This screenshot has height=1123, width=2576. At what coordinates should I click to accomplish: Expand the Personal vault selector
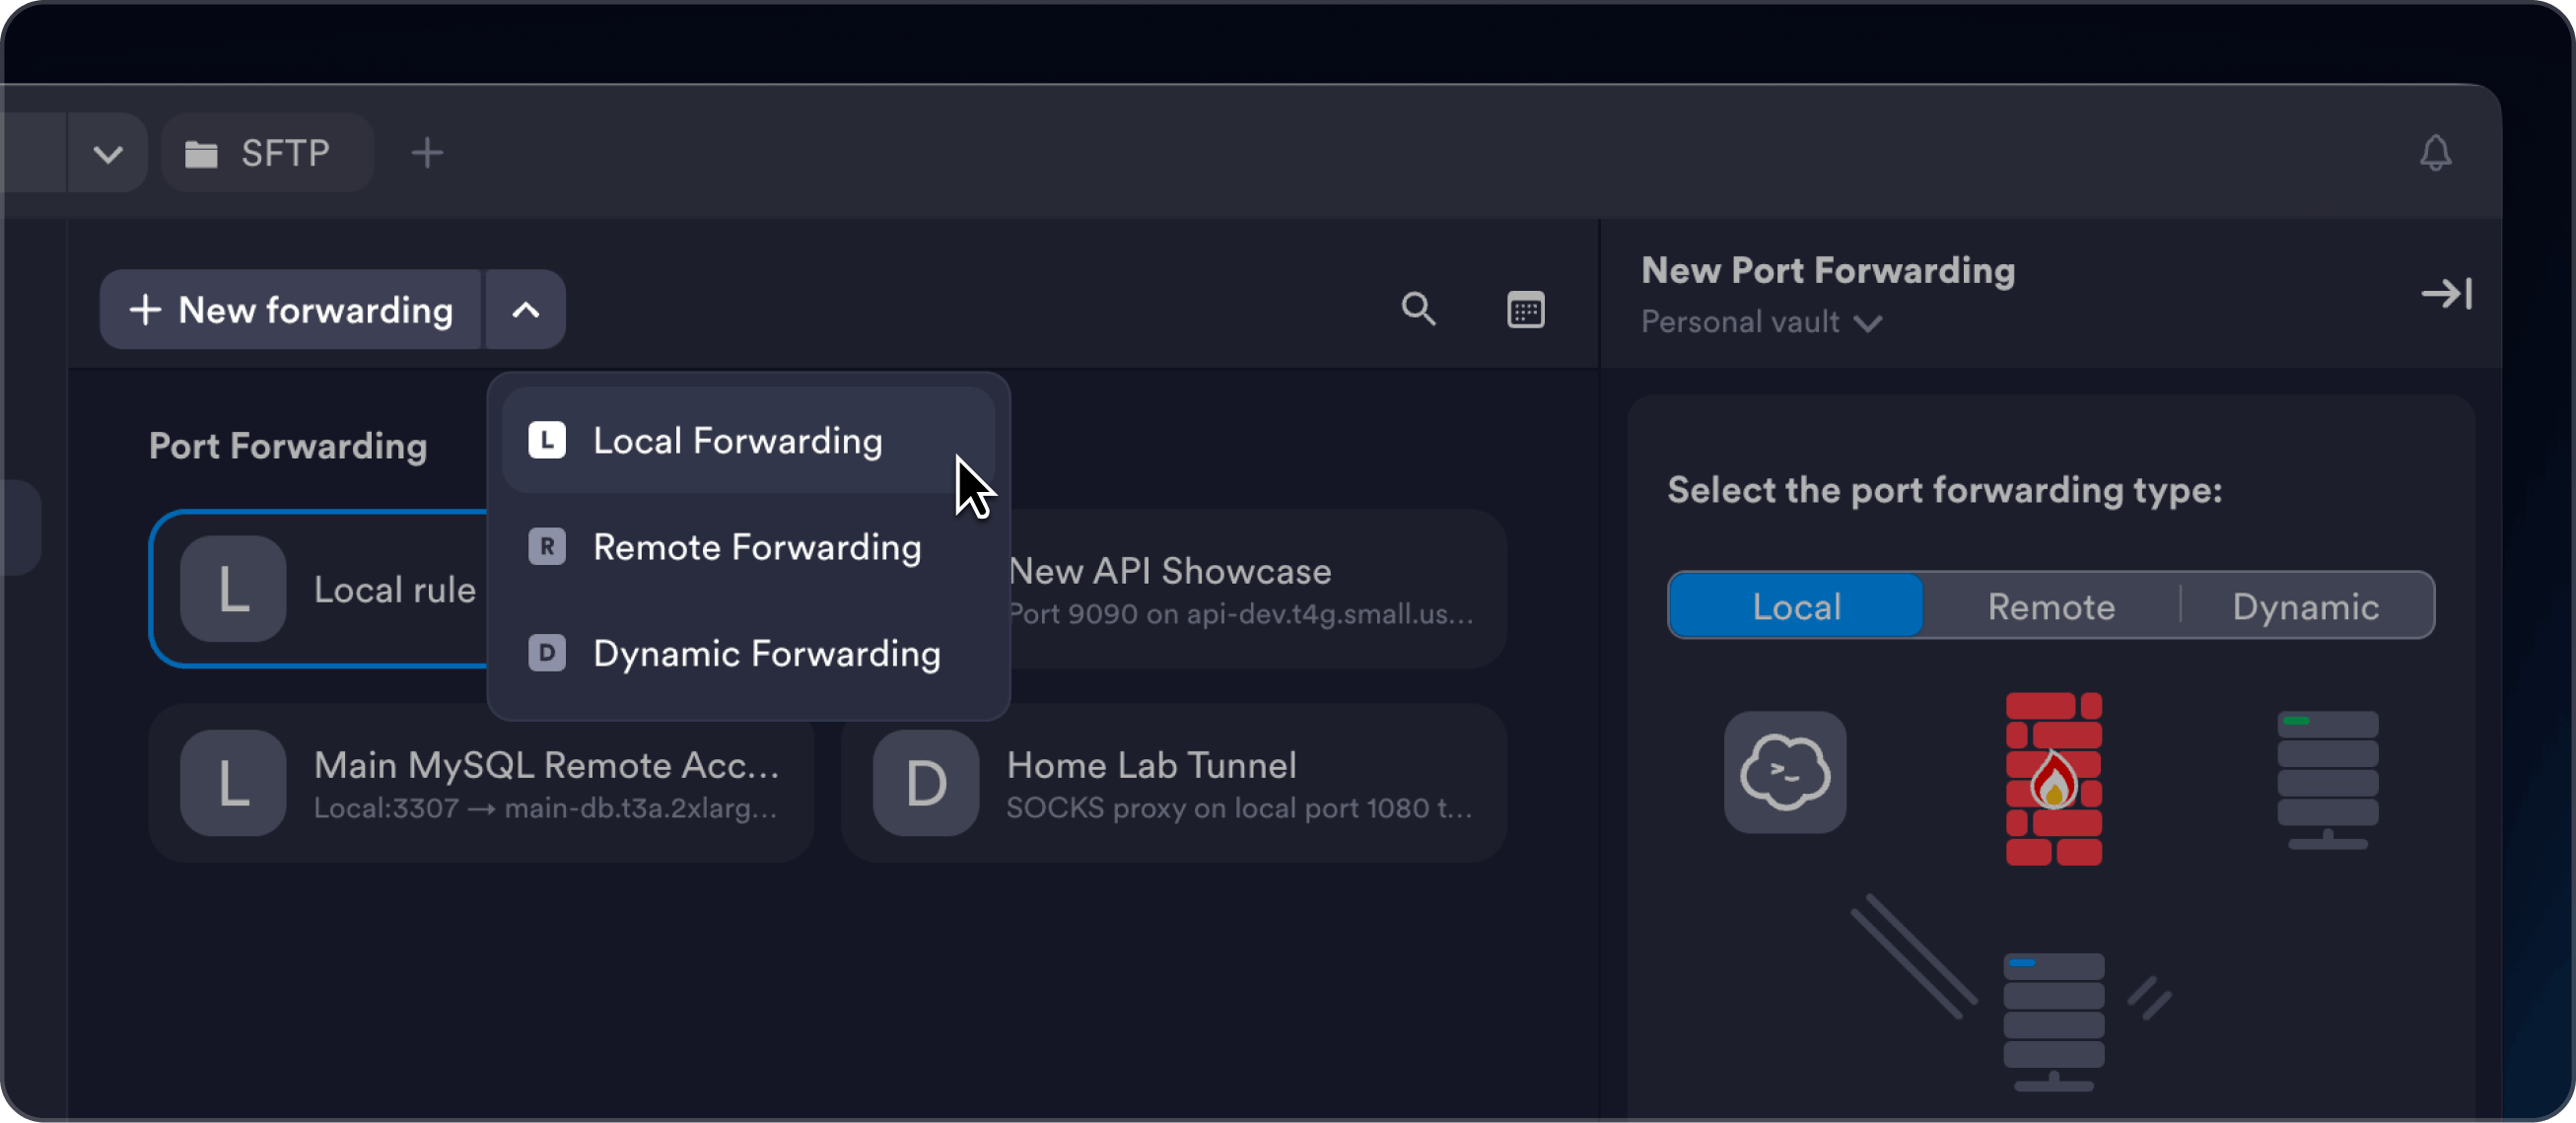coord(1761,322)
